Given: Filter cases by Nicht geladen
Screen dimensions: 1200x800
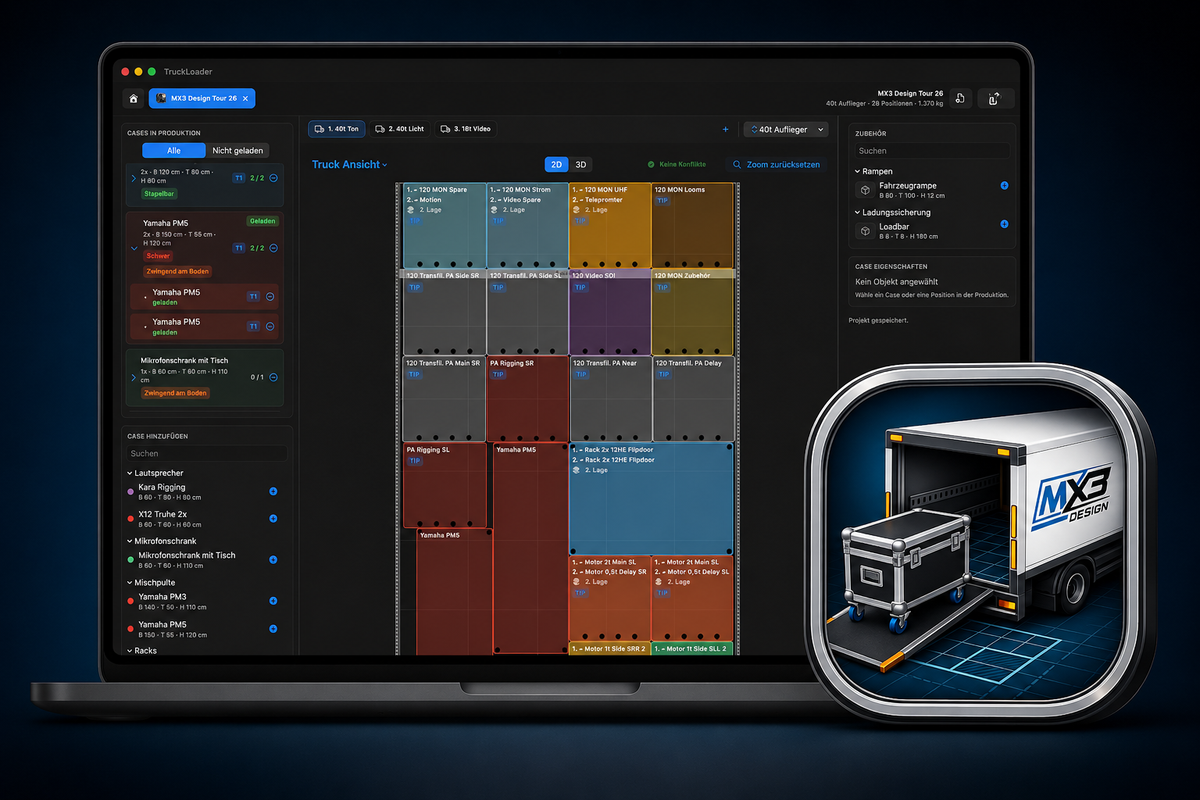Looking at the screenshot, I should [x=238, y=150].
